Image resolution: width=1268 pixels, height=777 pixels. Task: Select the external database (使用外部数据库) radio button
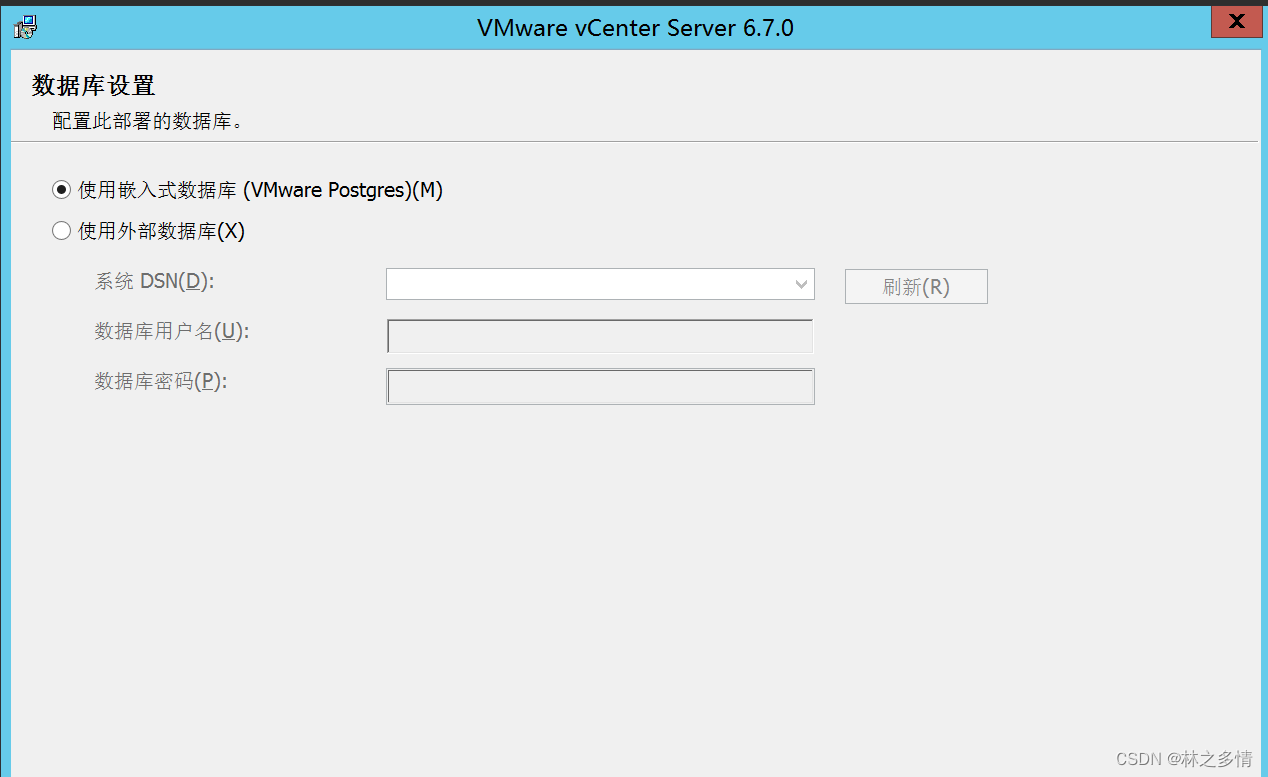click(62, 231)
